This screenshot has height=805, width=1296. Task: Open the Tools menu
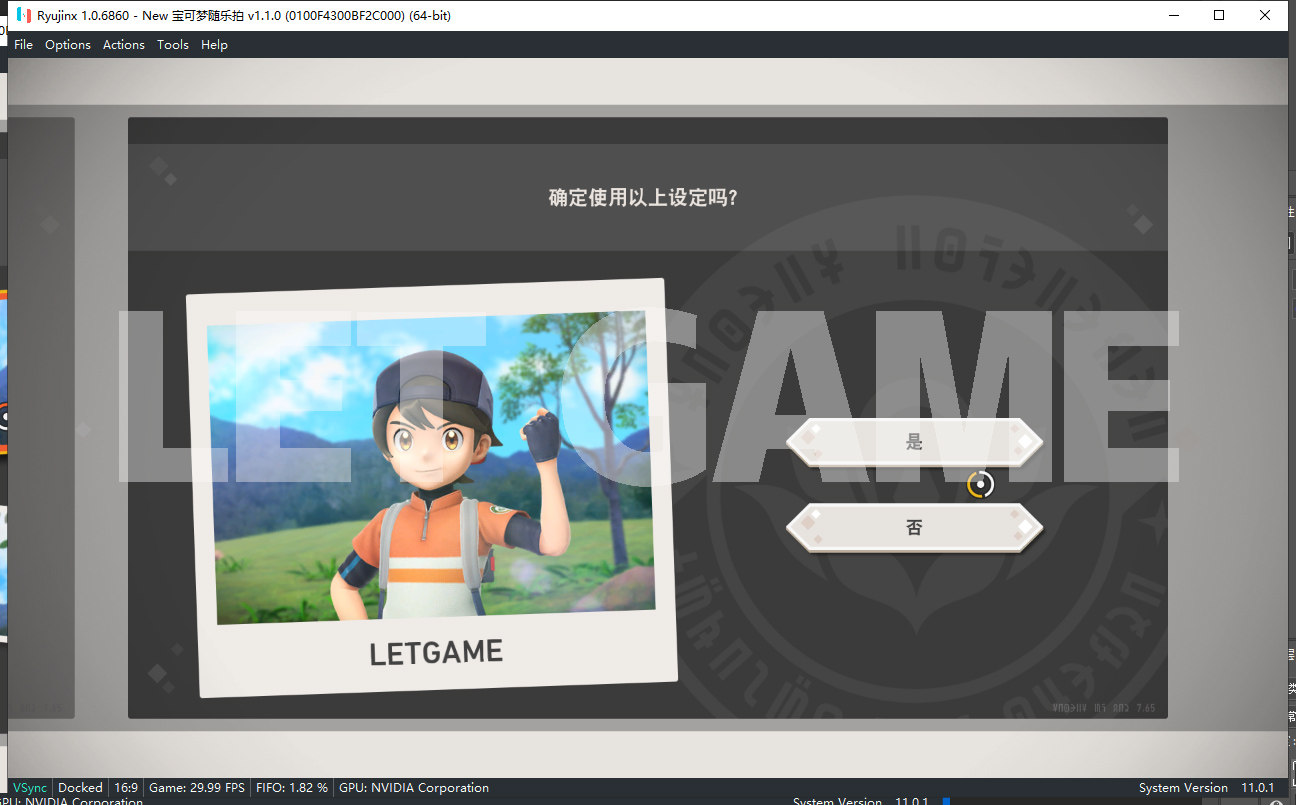click(173, 45)
